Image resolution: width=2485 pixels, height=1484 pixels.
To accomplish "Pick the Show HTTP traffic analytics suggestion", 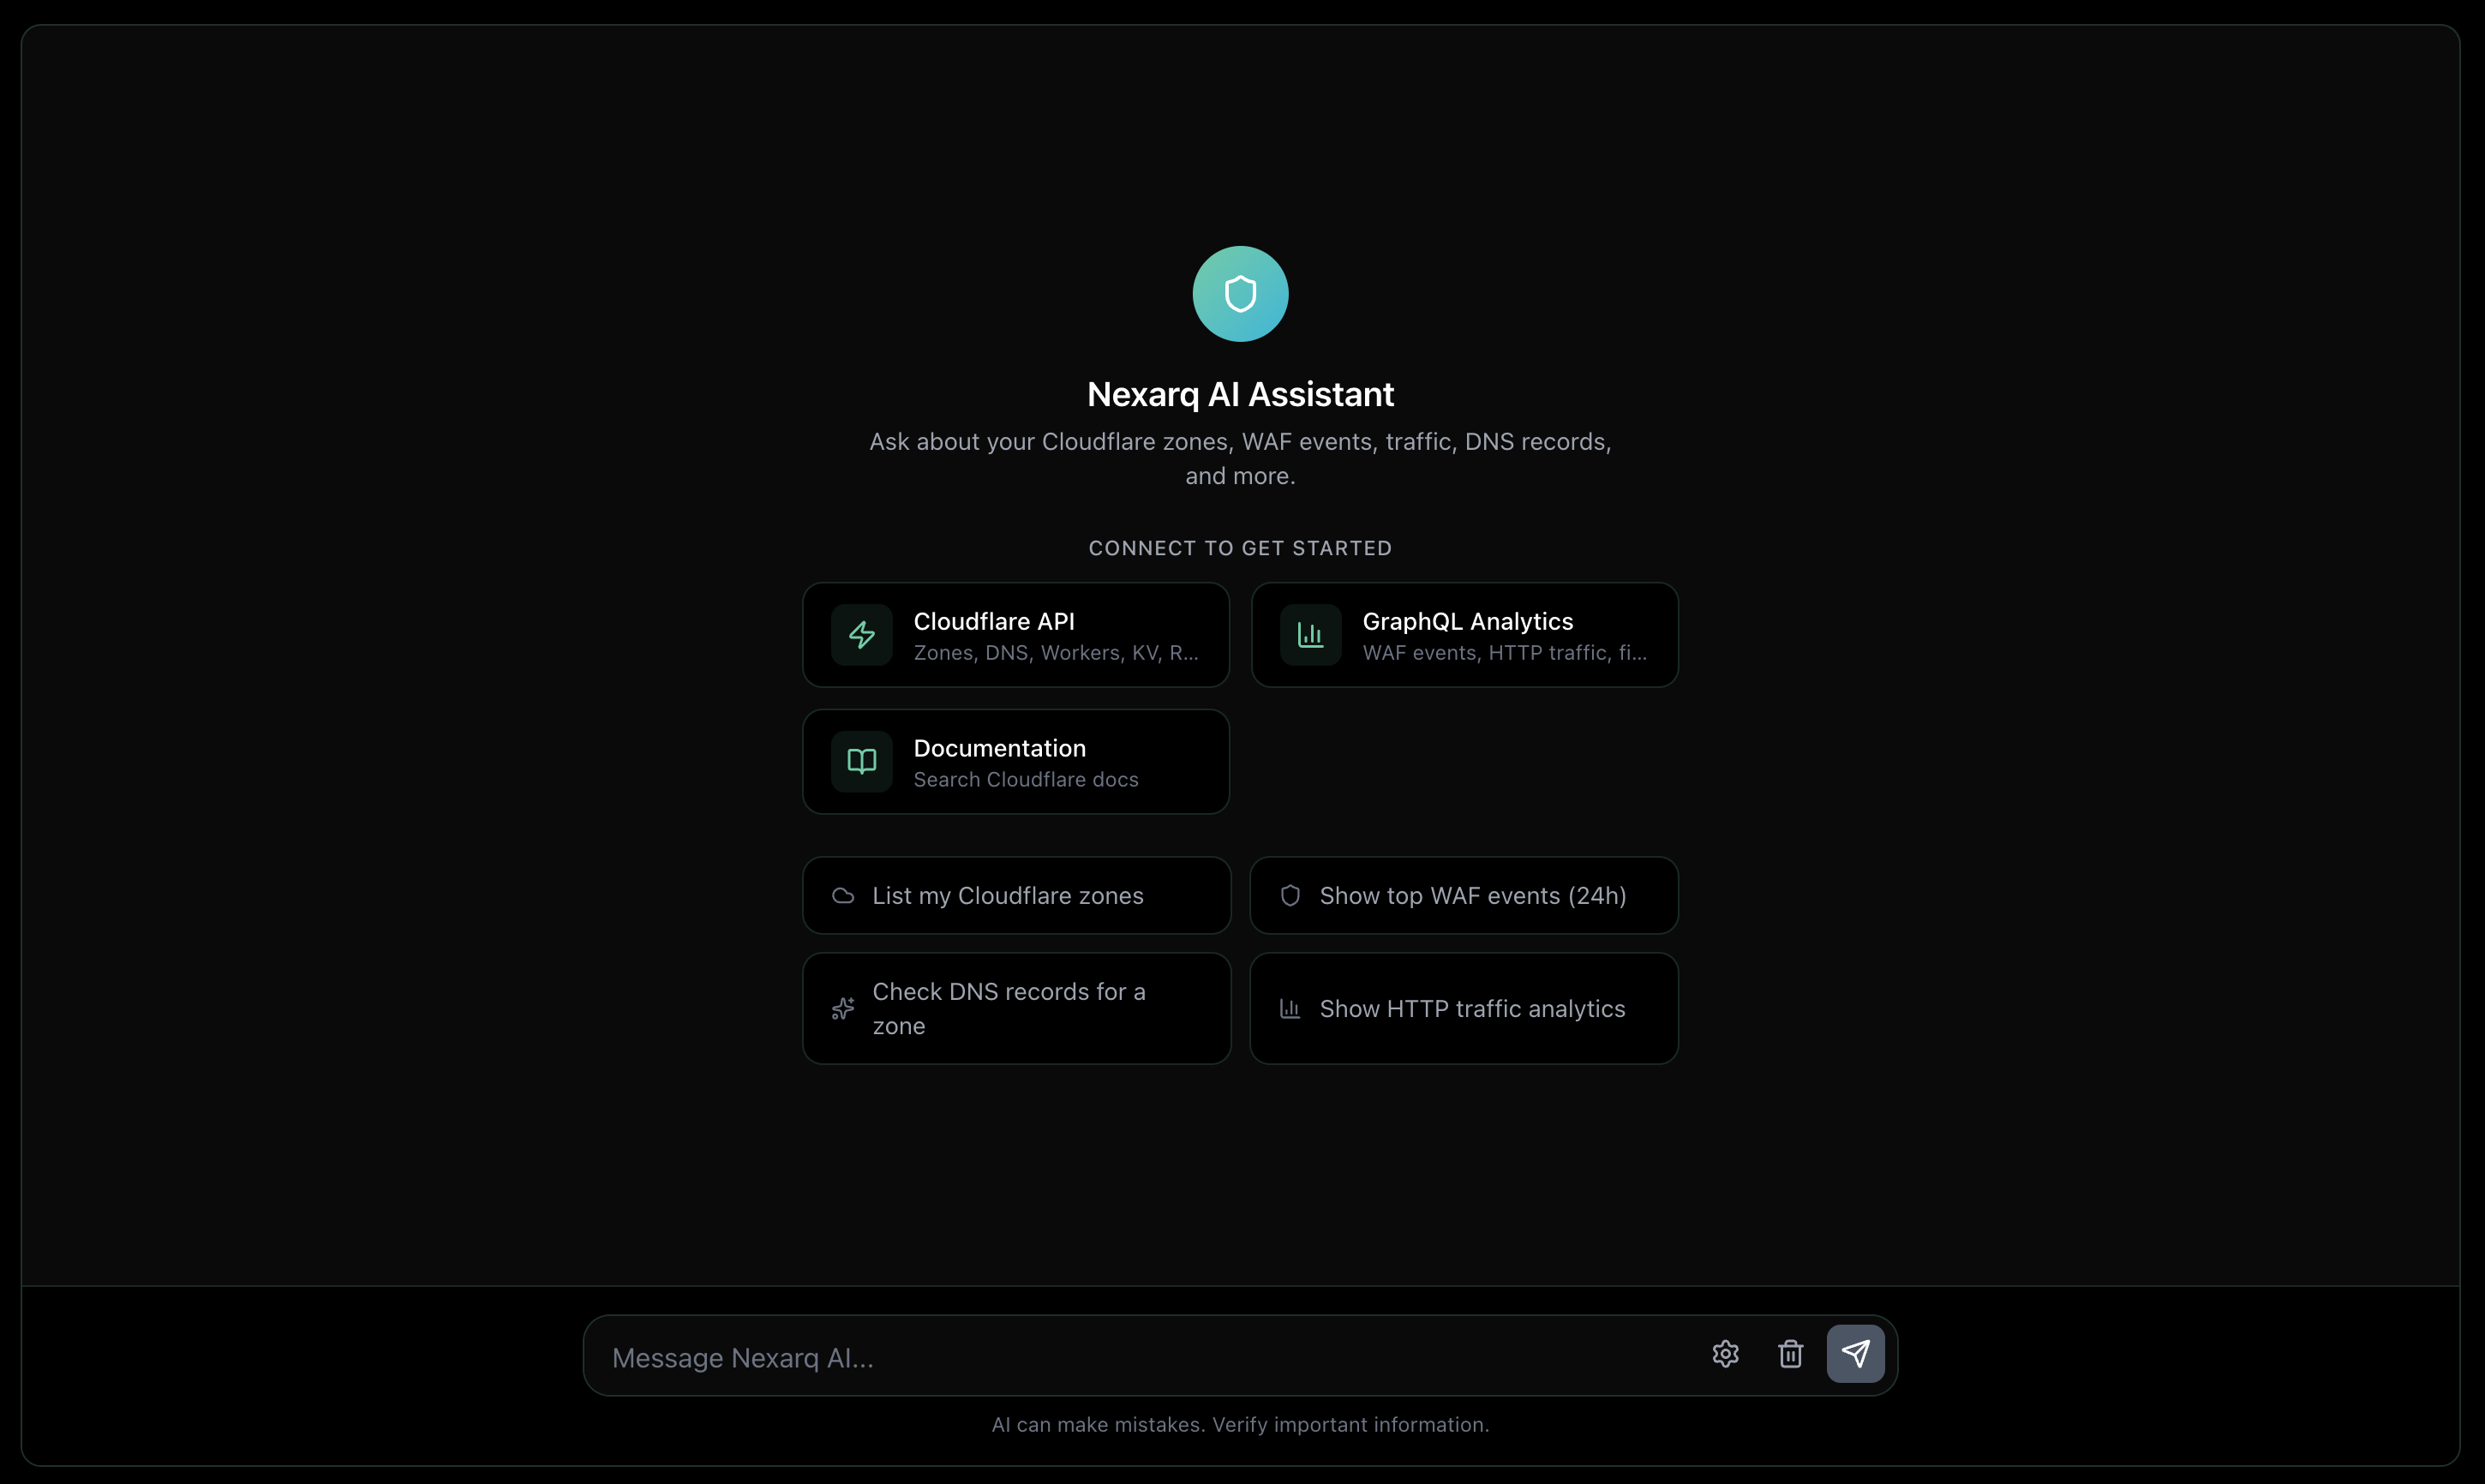I will pos(1464,1008).
